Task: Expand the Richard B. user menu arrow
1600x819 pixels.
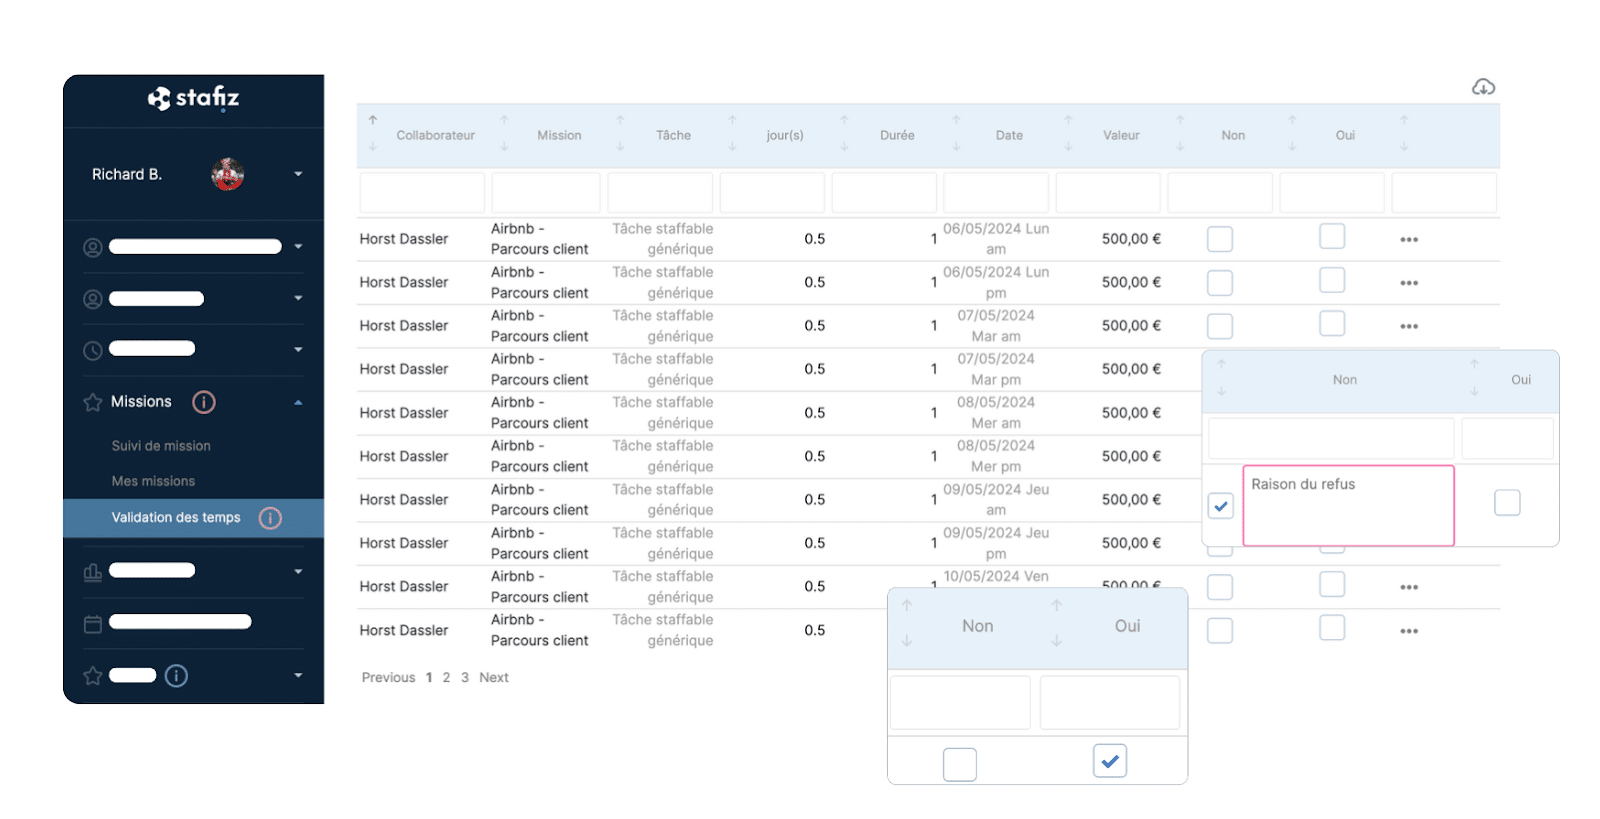Action: click(298, 174)
